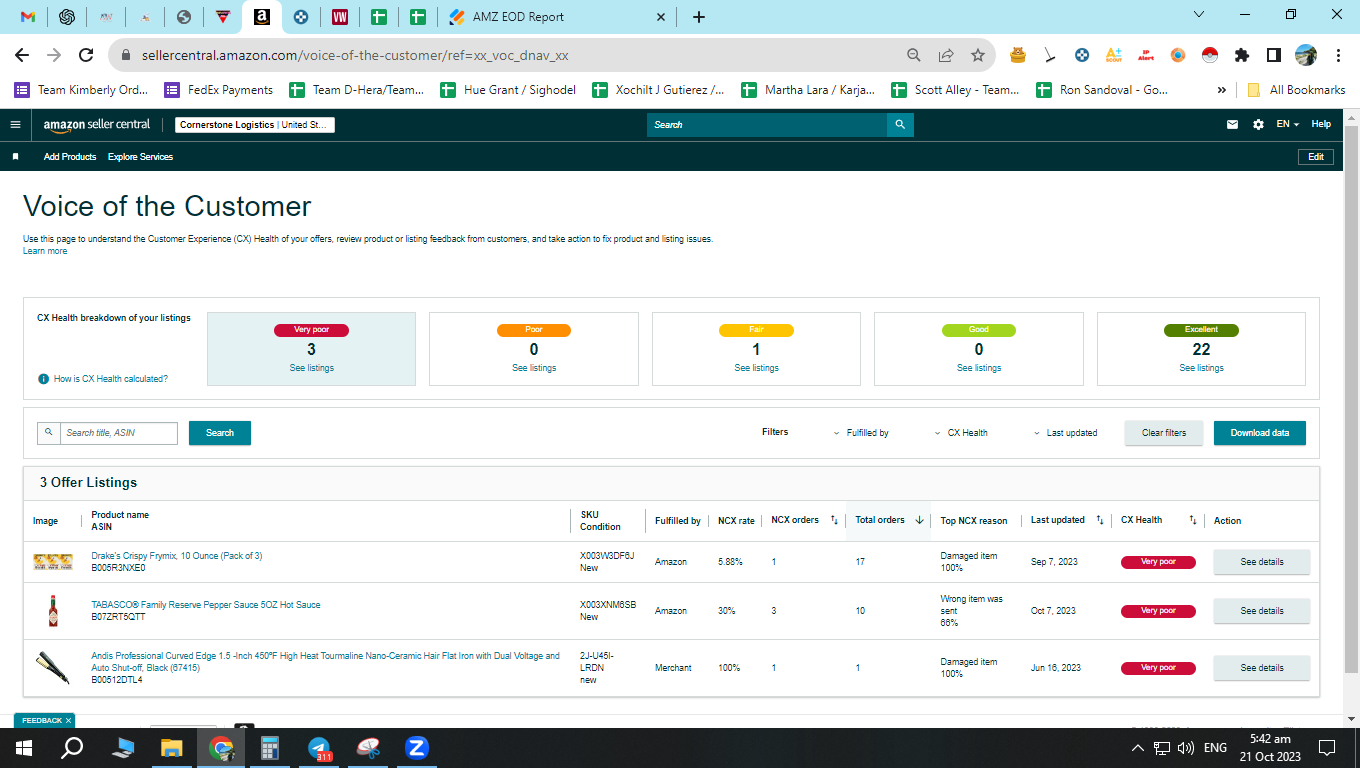Open Help in the Seller Central header

pos(1321,125)
